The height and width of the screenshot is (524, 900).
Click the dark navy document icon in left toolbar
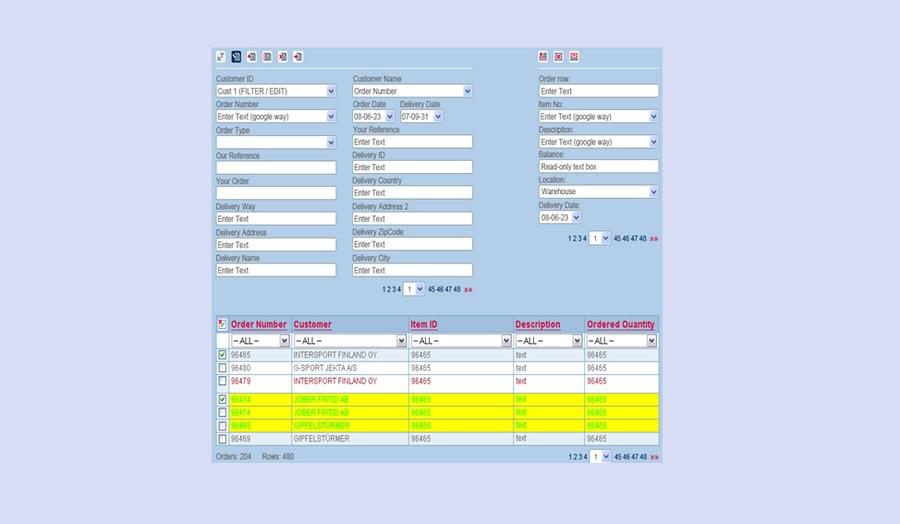pyautogui.click(x=236, y=56)
